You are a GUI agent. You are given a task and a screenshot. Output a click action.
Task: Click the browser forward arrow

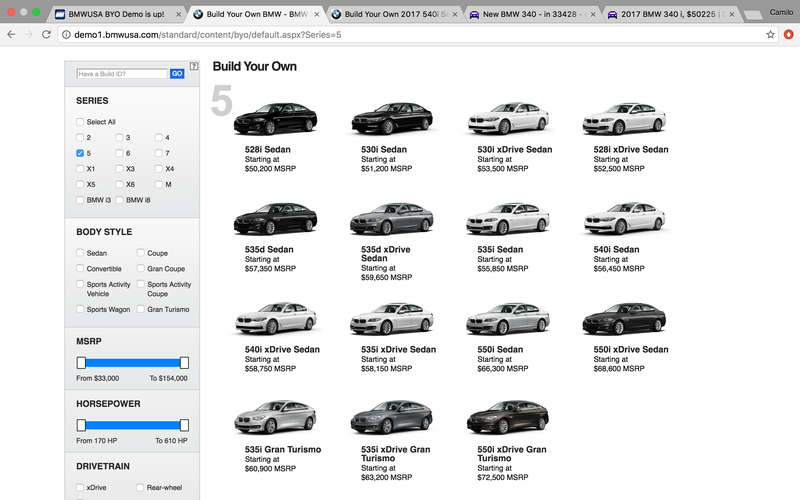tap(29, 35)
